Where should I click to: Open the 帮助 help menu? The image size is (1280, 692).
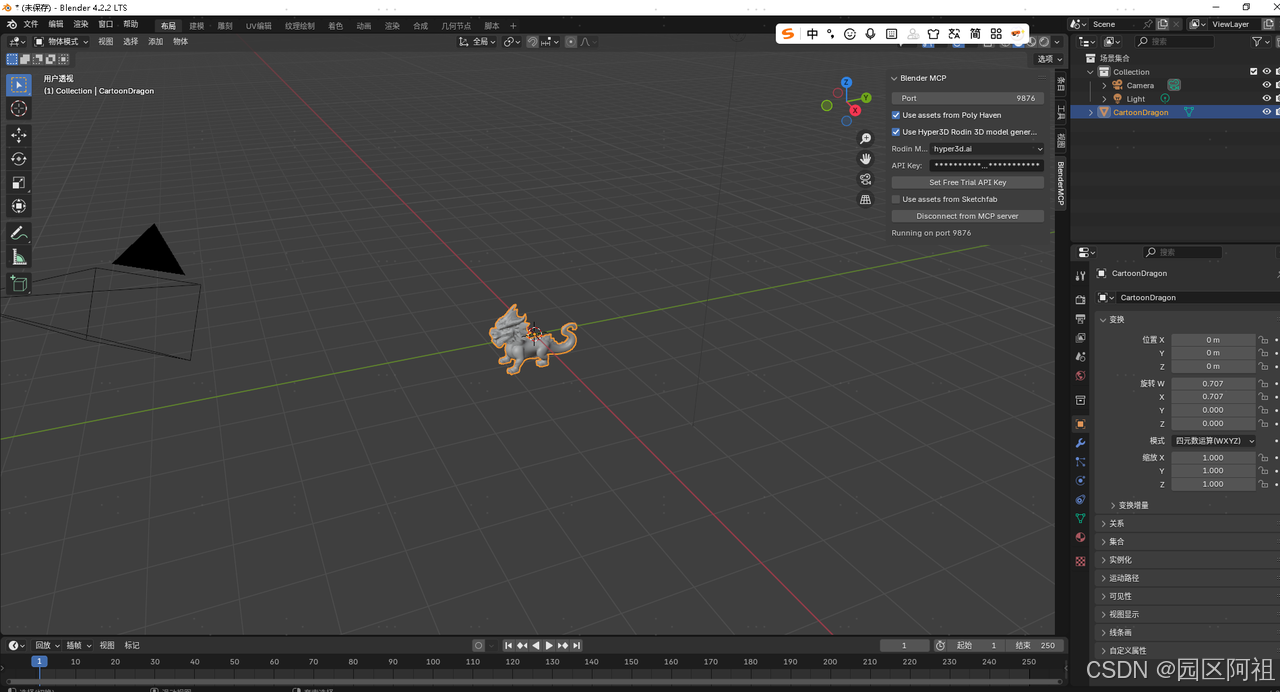click(131, 24)
